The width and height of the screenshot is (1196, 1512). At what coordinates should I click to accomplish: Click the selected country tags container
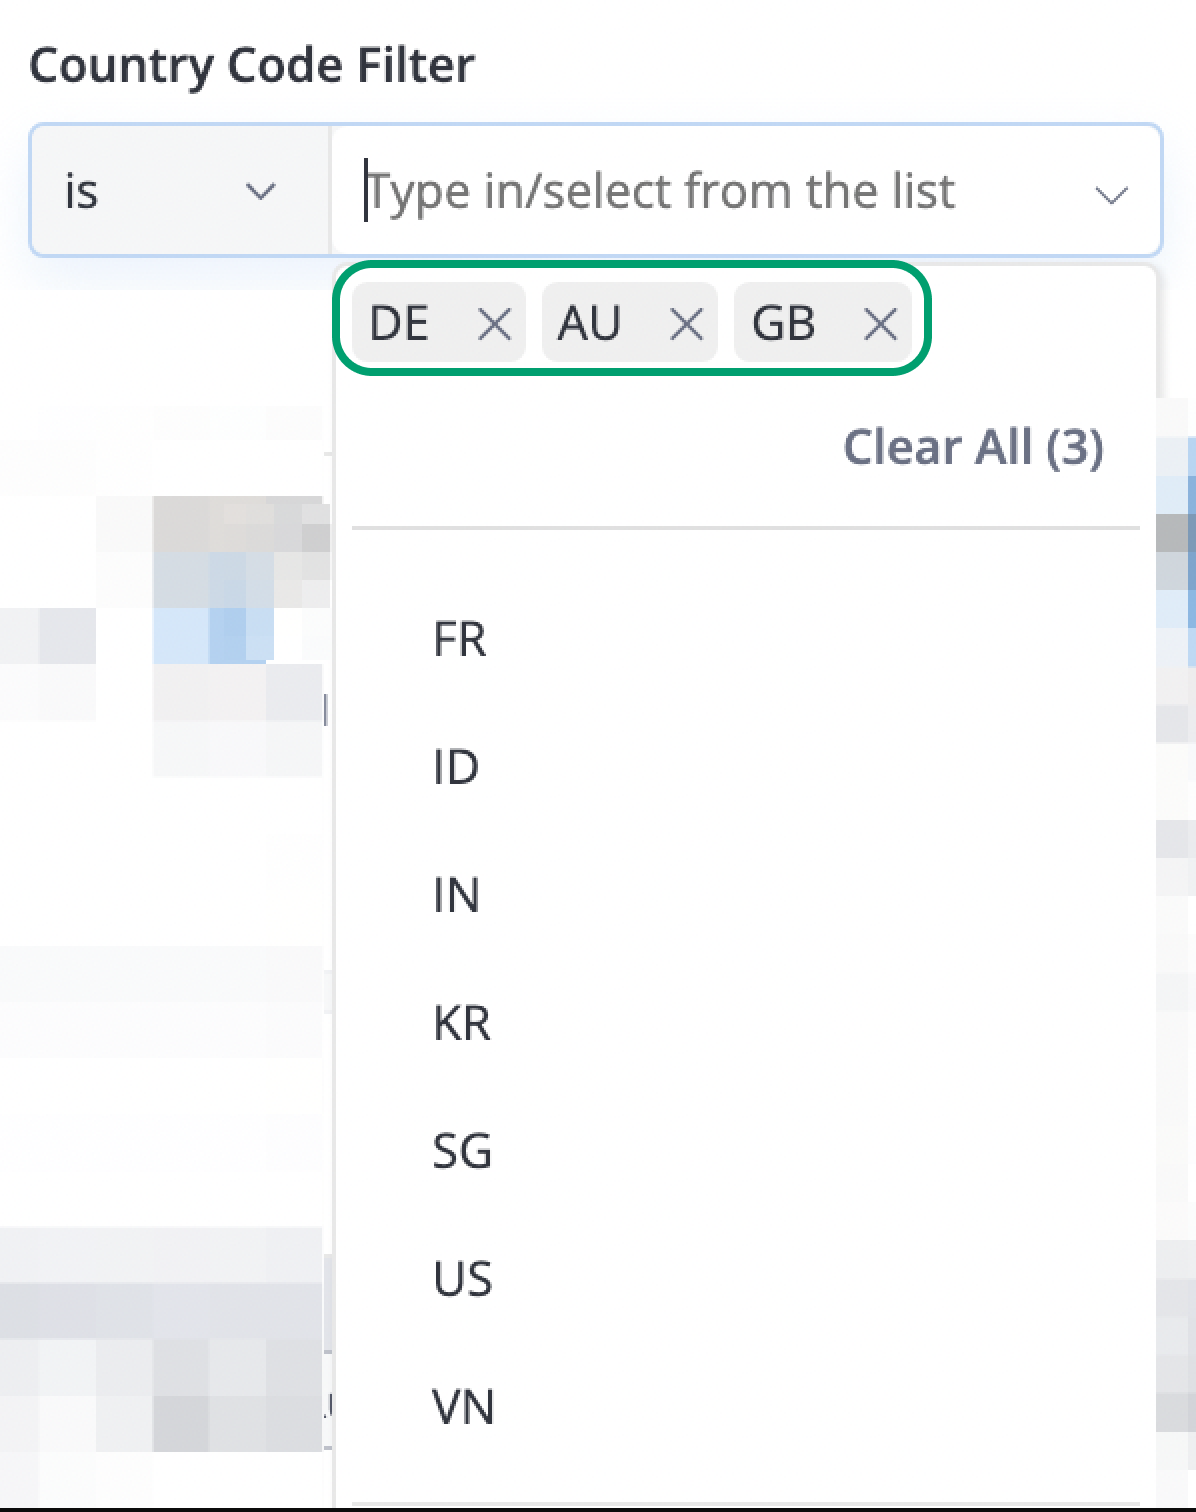(632, 318)
